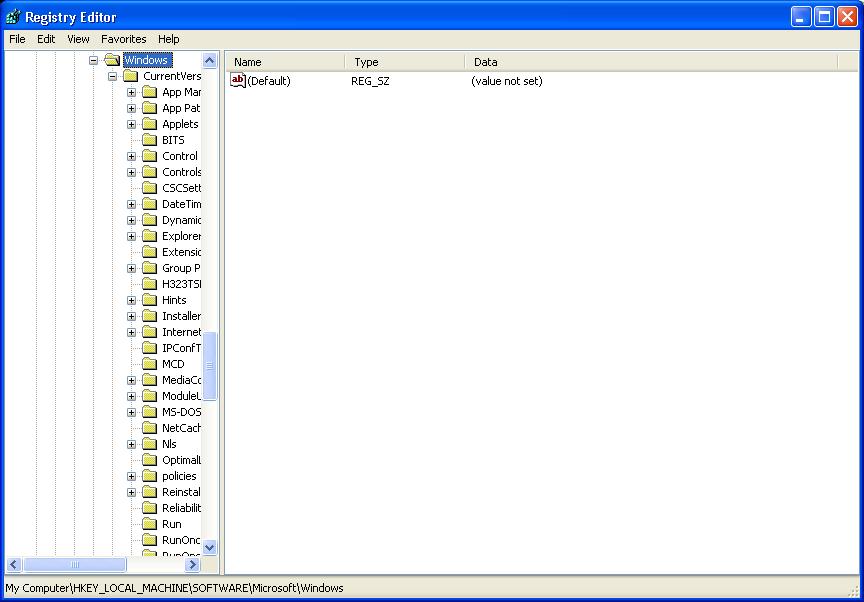This screenshot has width=864, height=602.
Task: Expand the App Mar key
Action: pos(131,92)
